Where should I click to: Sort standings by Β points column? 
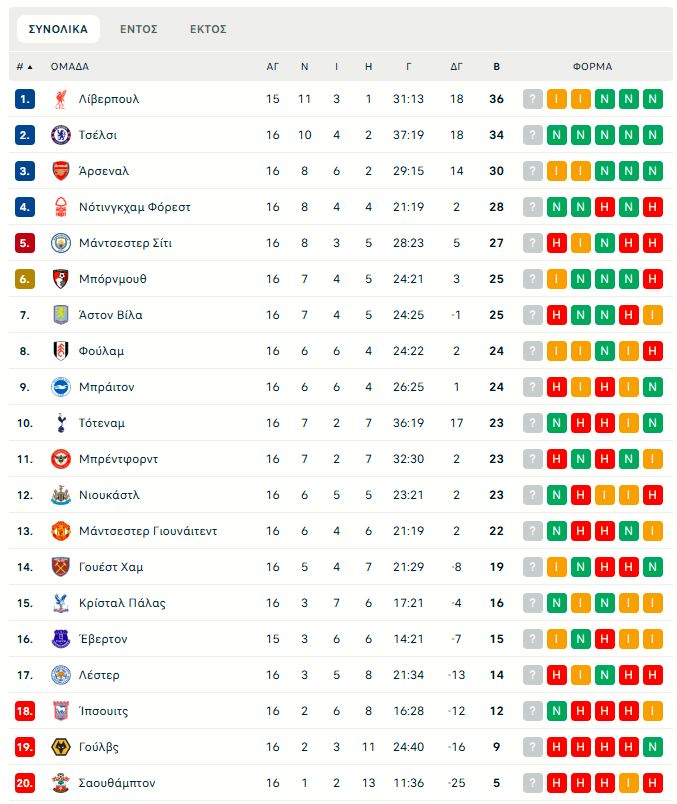pos(497,67)
